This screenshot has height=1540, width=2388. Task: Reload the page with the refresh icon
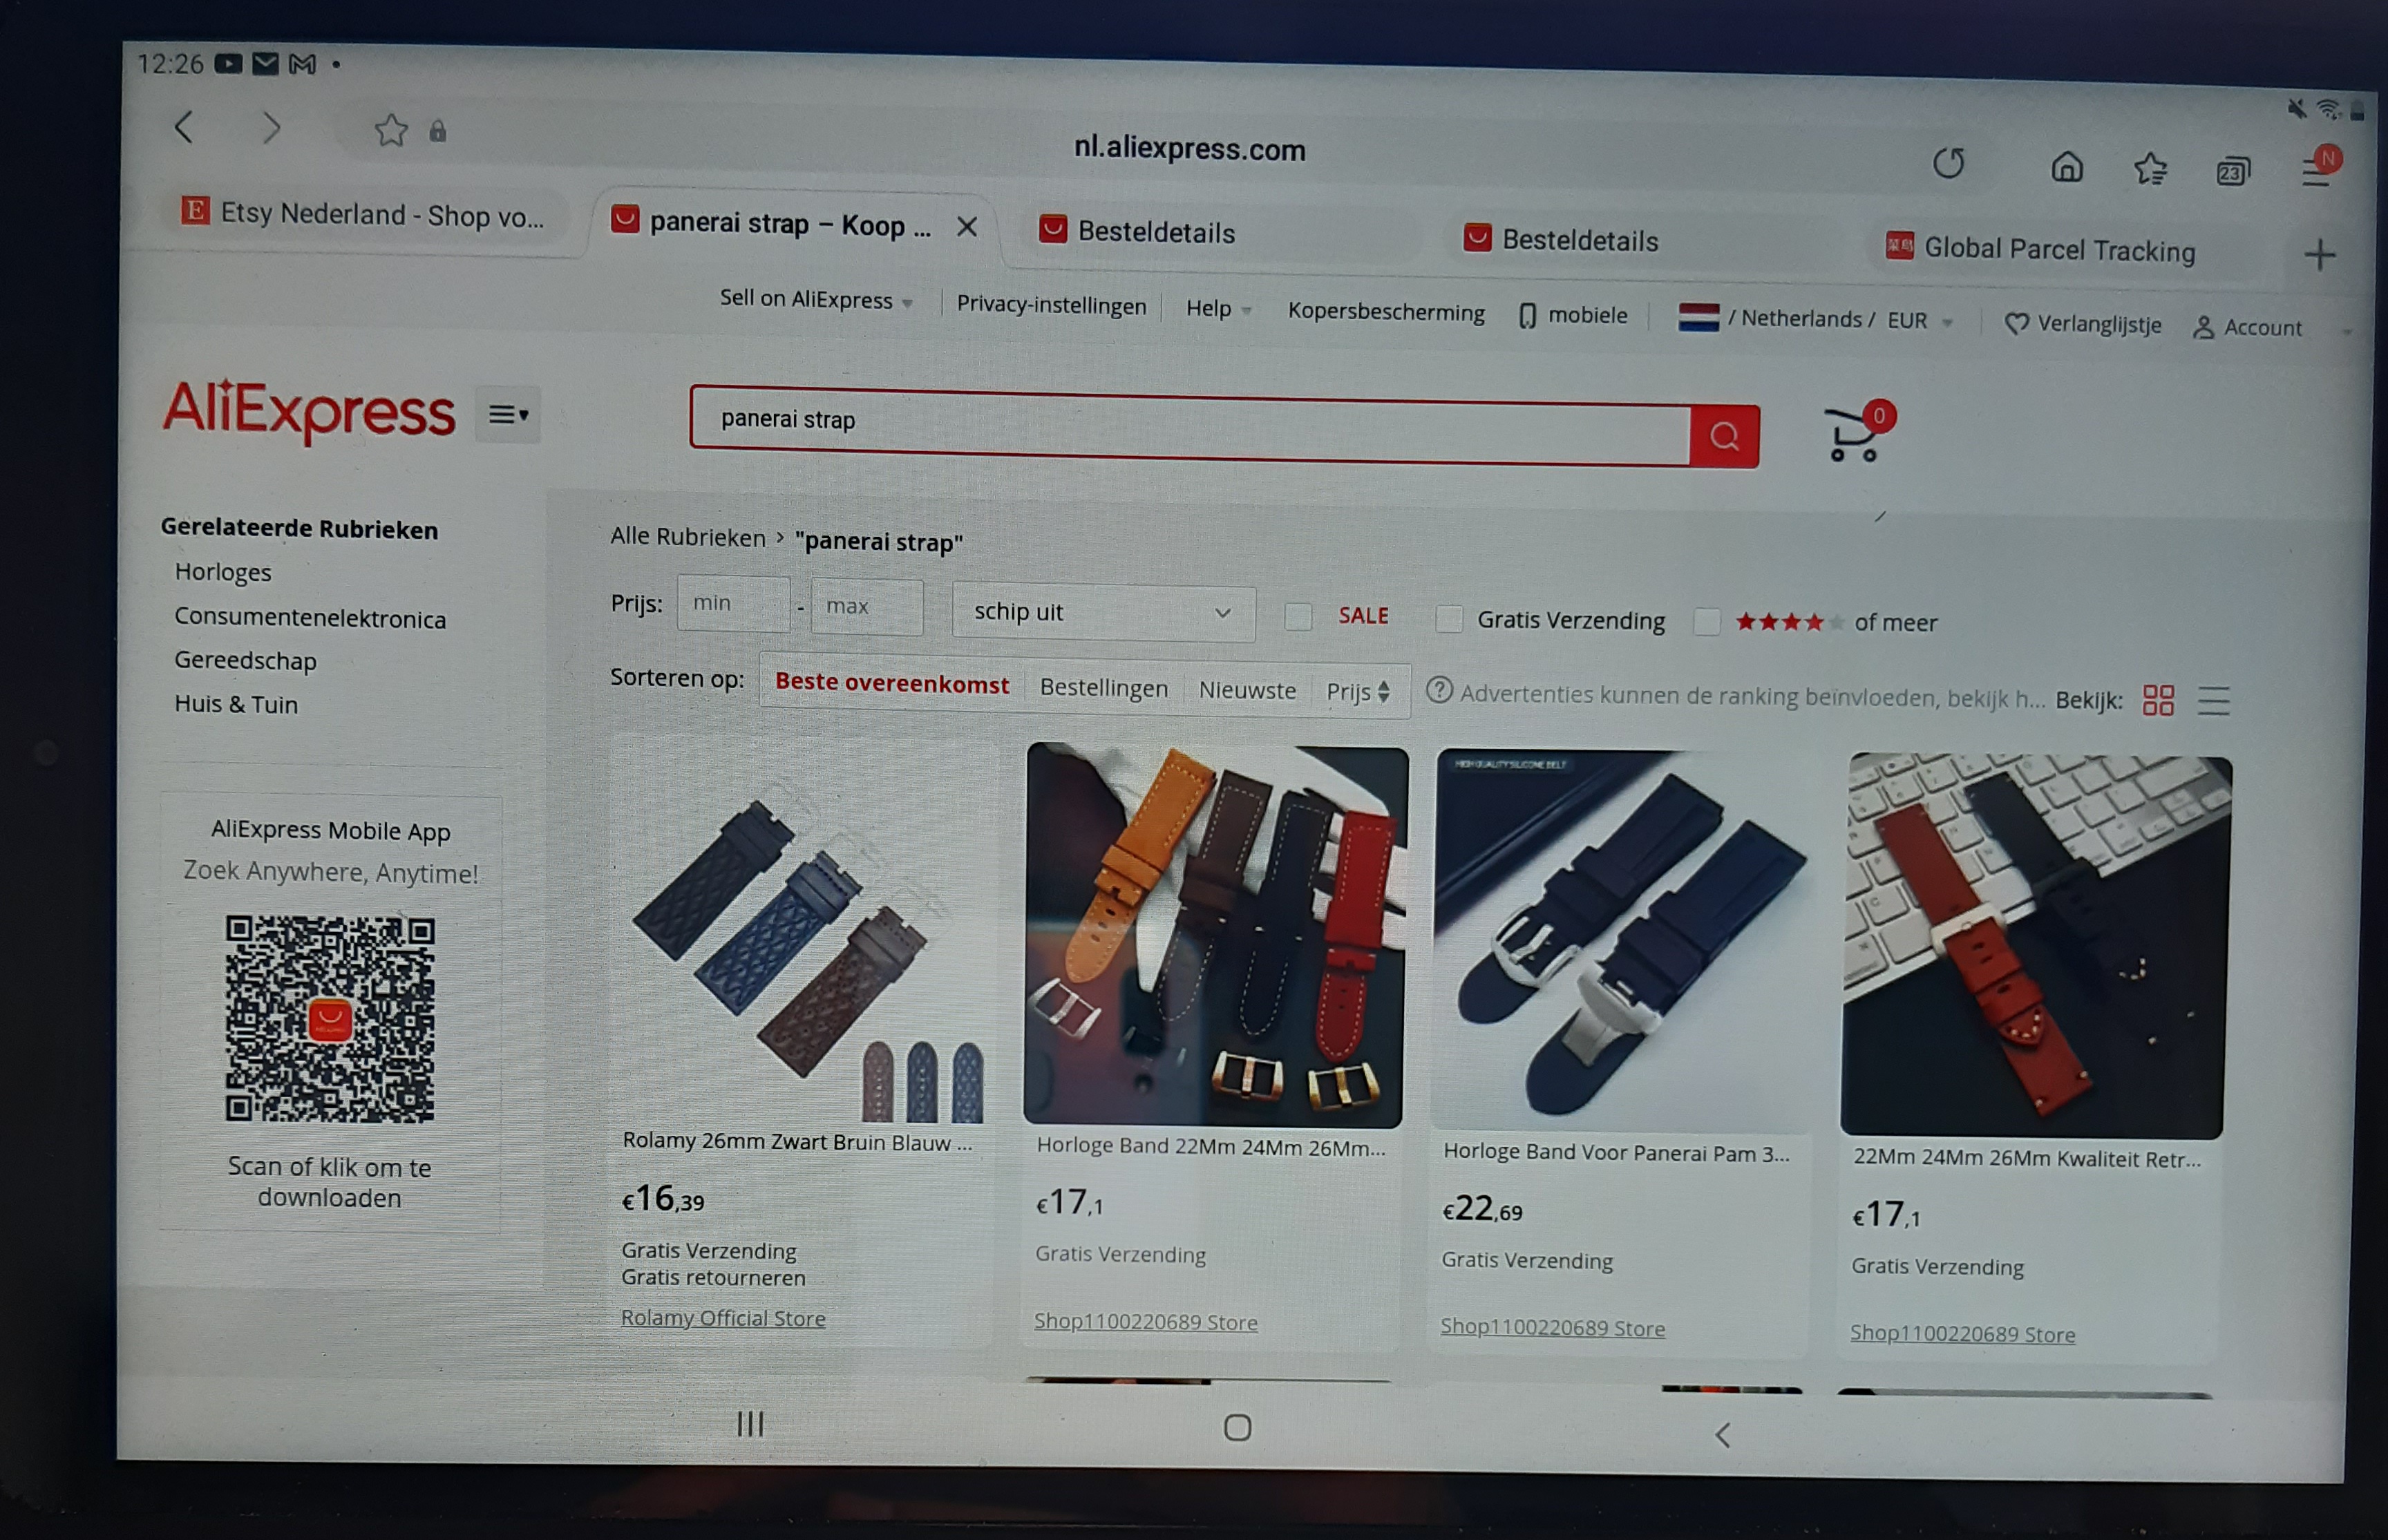pyautogui.click(x=1948, y=162)
